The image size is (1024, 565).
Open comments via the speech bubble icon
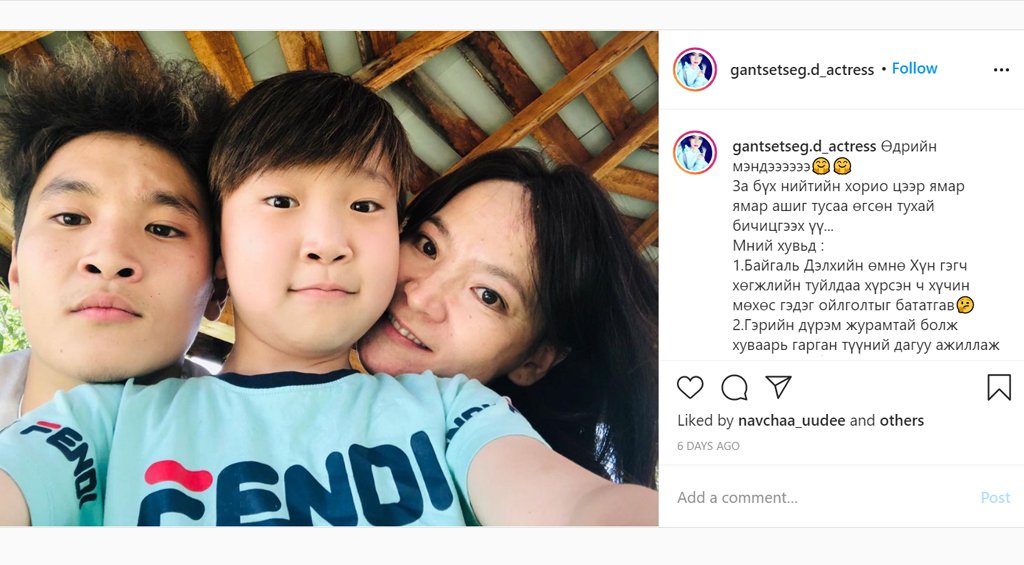[734, 387]
